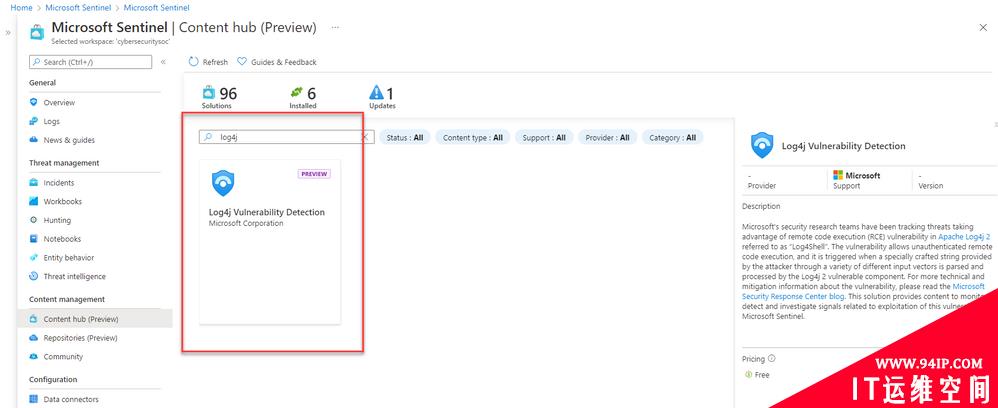Click Log4j Vulnerability Detection details heading
The width and height of the screenshot is (998, 408).
tap(843, 146)
